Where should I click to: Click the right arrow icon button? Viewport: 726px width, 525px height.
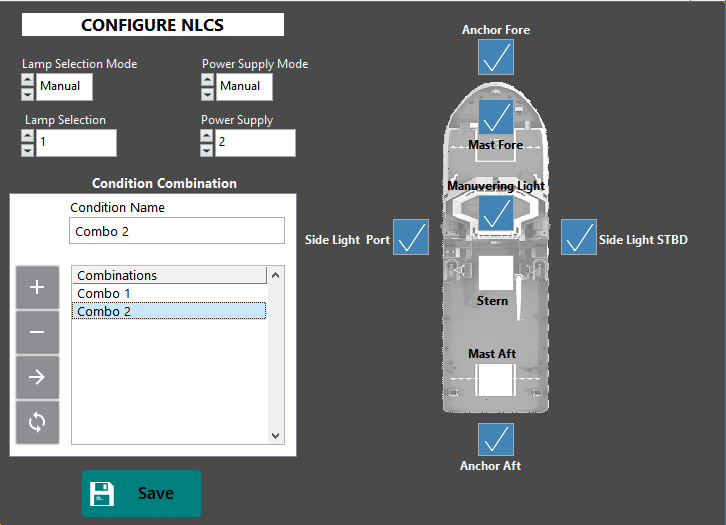37,377
